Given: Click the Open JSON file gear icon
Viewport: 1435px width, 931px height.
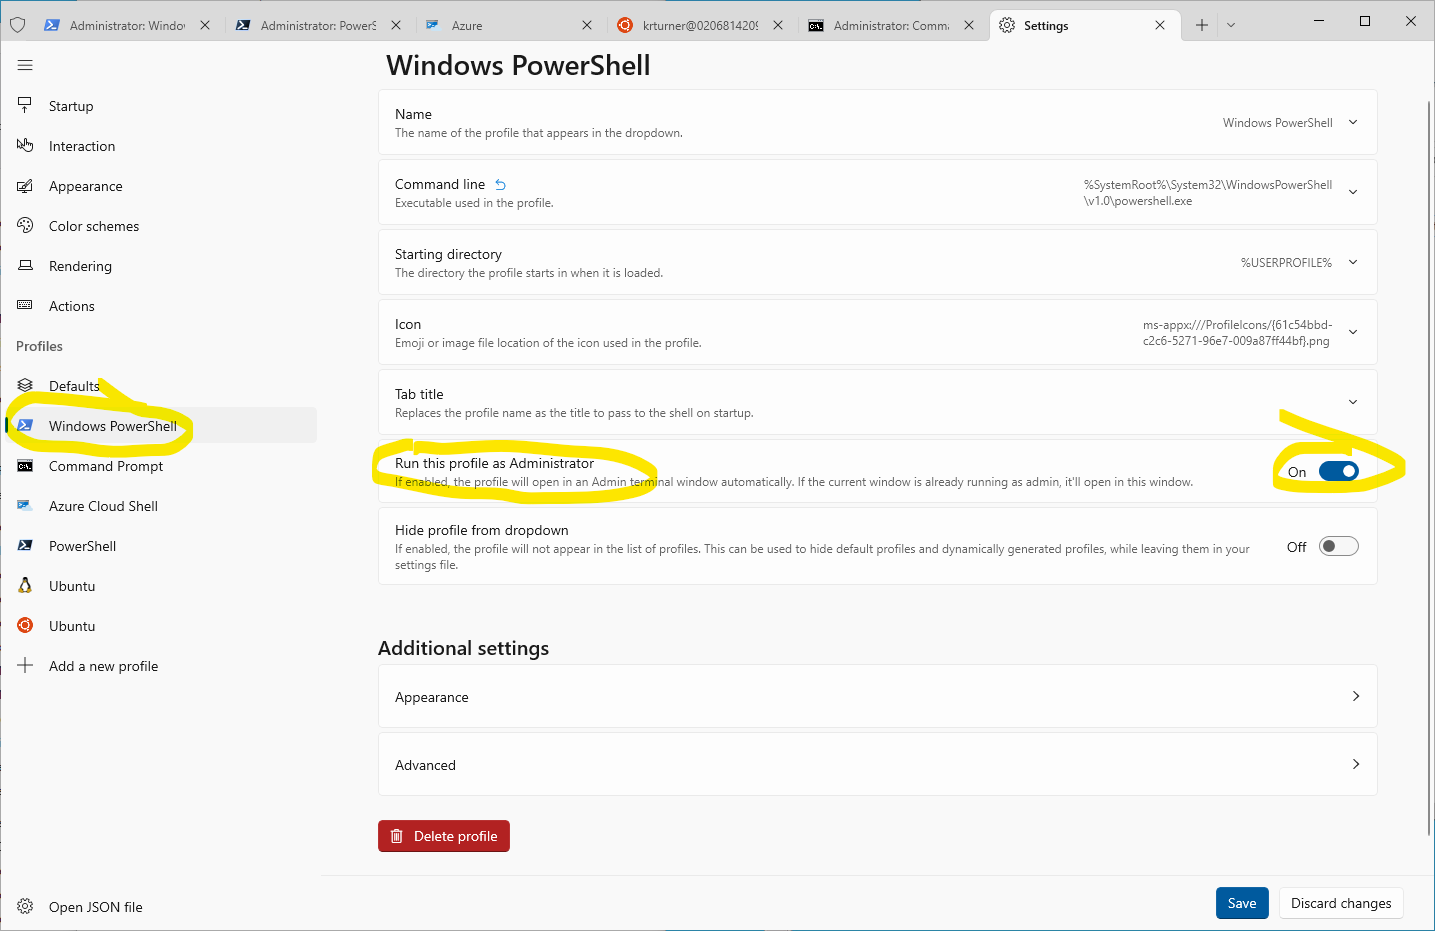Looking at the screenshot, I should (25, 907).
